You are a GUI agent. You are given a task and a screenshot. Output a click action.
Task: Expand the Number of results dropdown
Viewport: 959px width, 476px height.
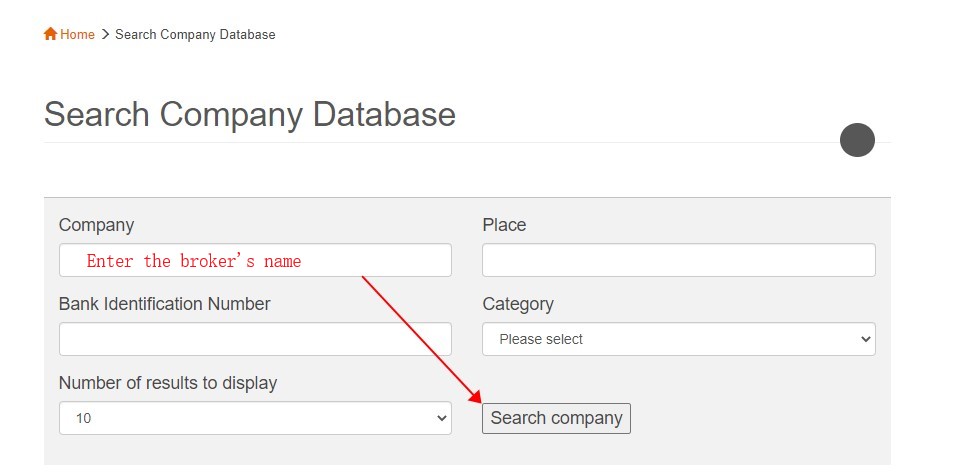240,418
